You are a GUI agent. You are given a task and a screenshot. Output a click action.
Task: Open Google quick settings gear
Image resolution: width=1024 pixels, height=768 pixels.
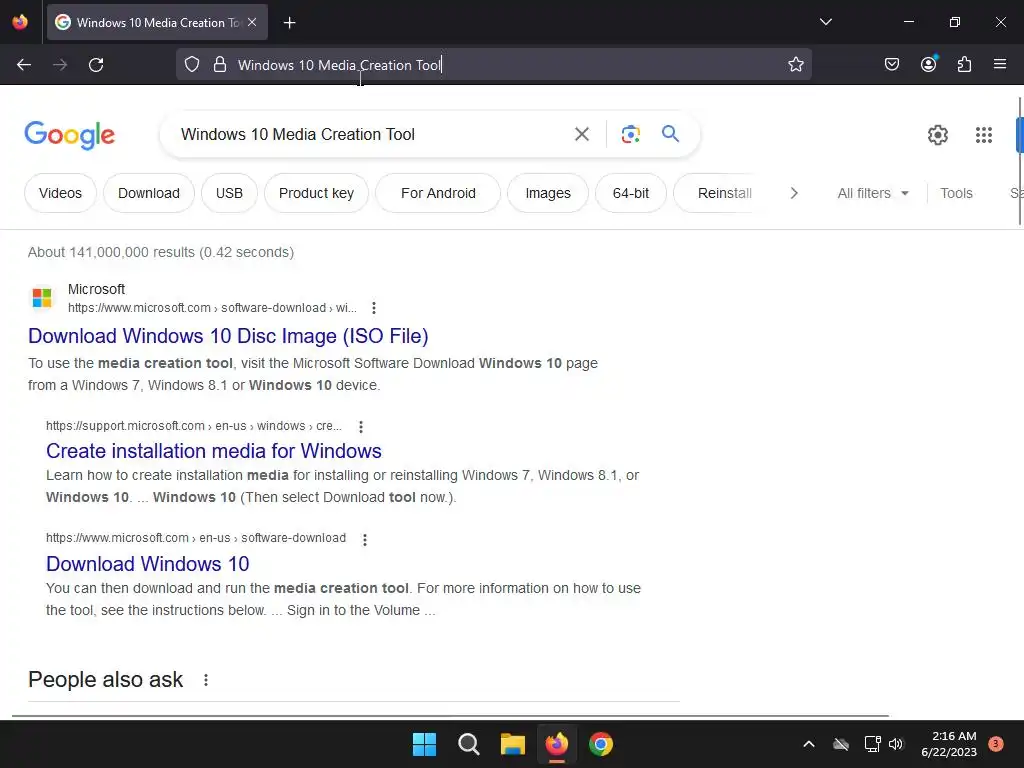(x=938, y=135)
